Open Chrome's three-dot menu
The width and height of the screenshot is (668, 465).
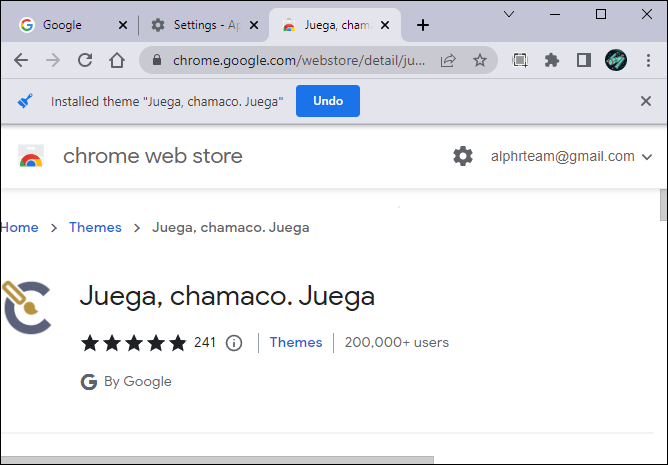tap(648, 60)
